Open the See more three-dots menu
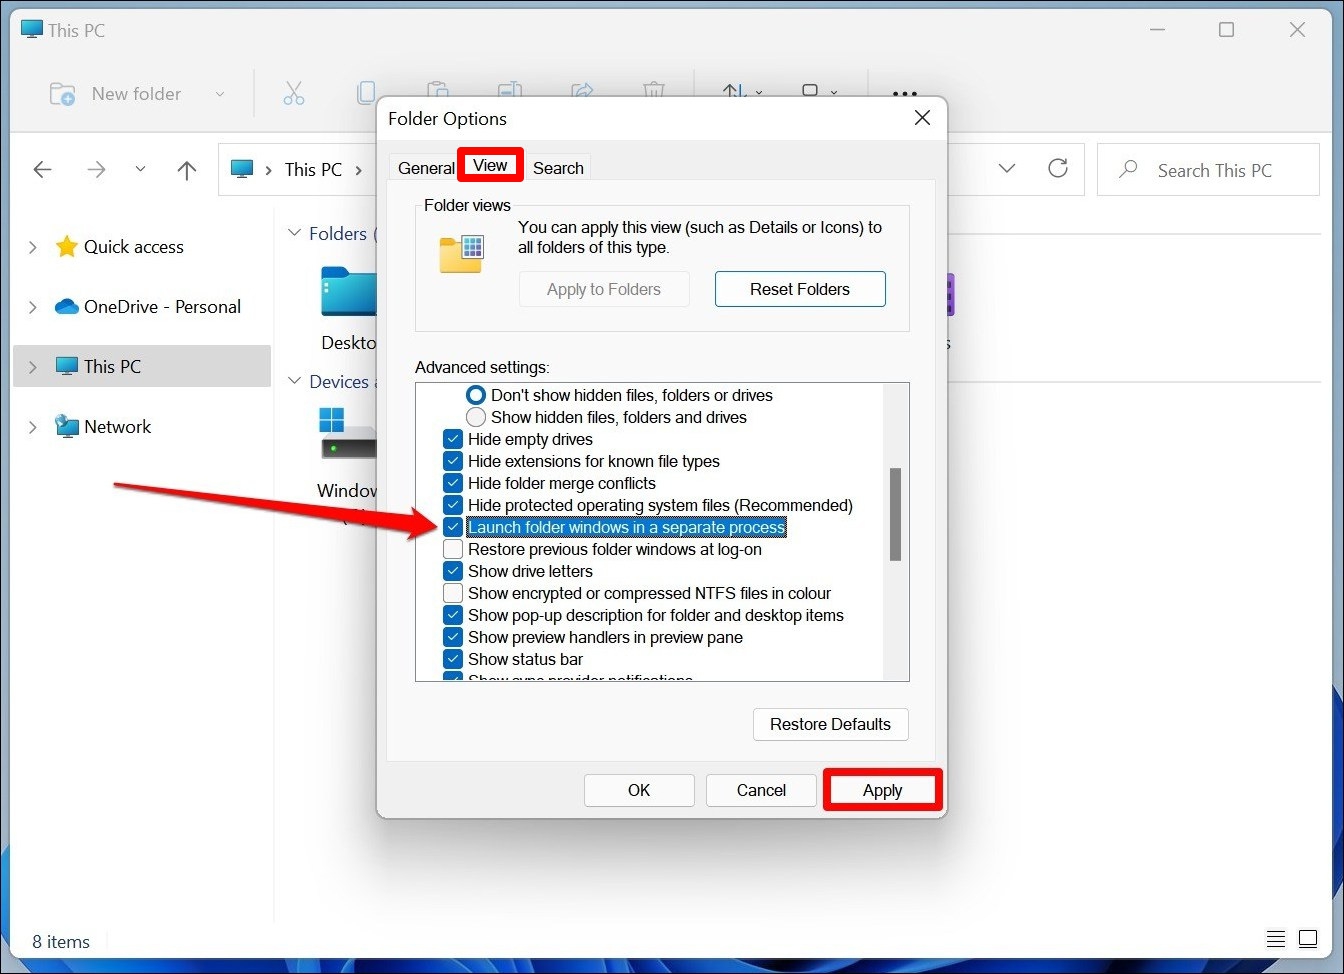Image resolution: width=1344 pixels, height=974 pixels. click(x=904, y=94)
